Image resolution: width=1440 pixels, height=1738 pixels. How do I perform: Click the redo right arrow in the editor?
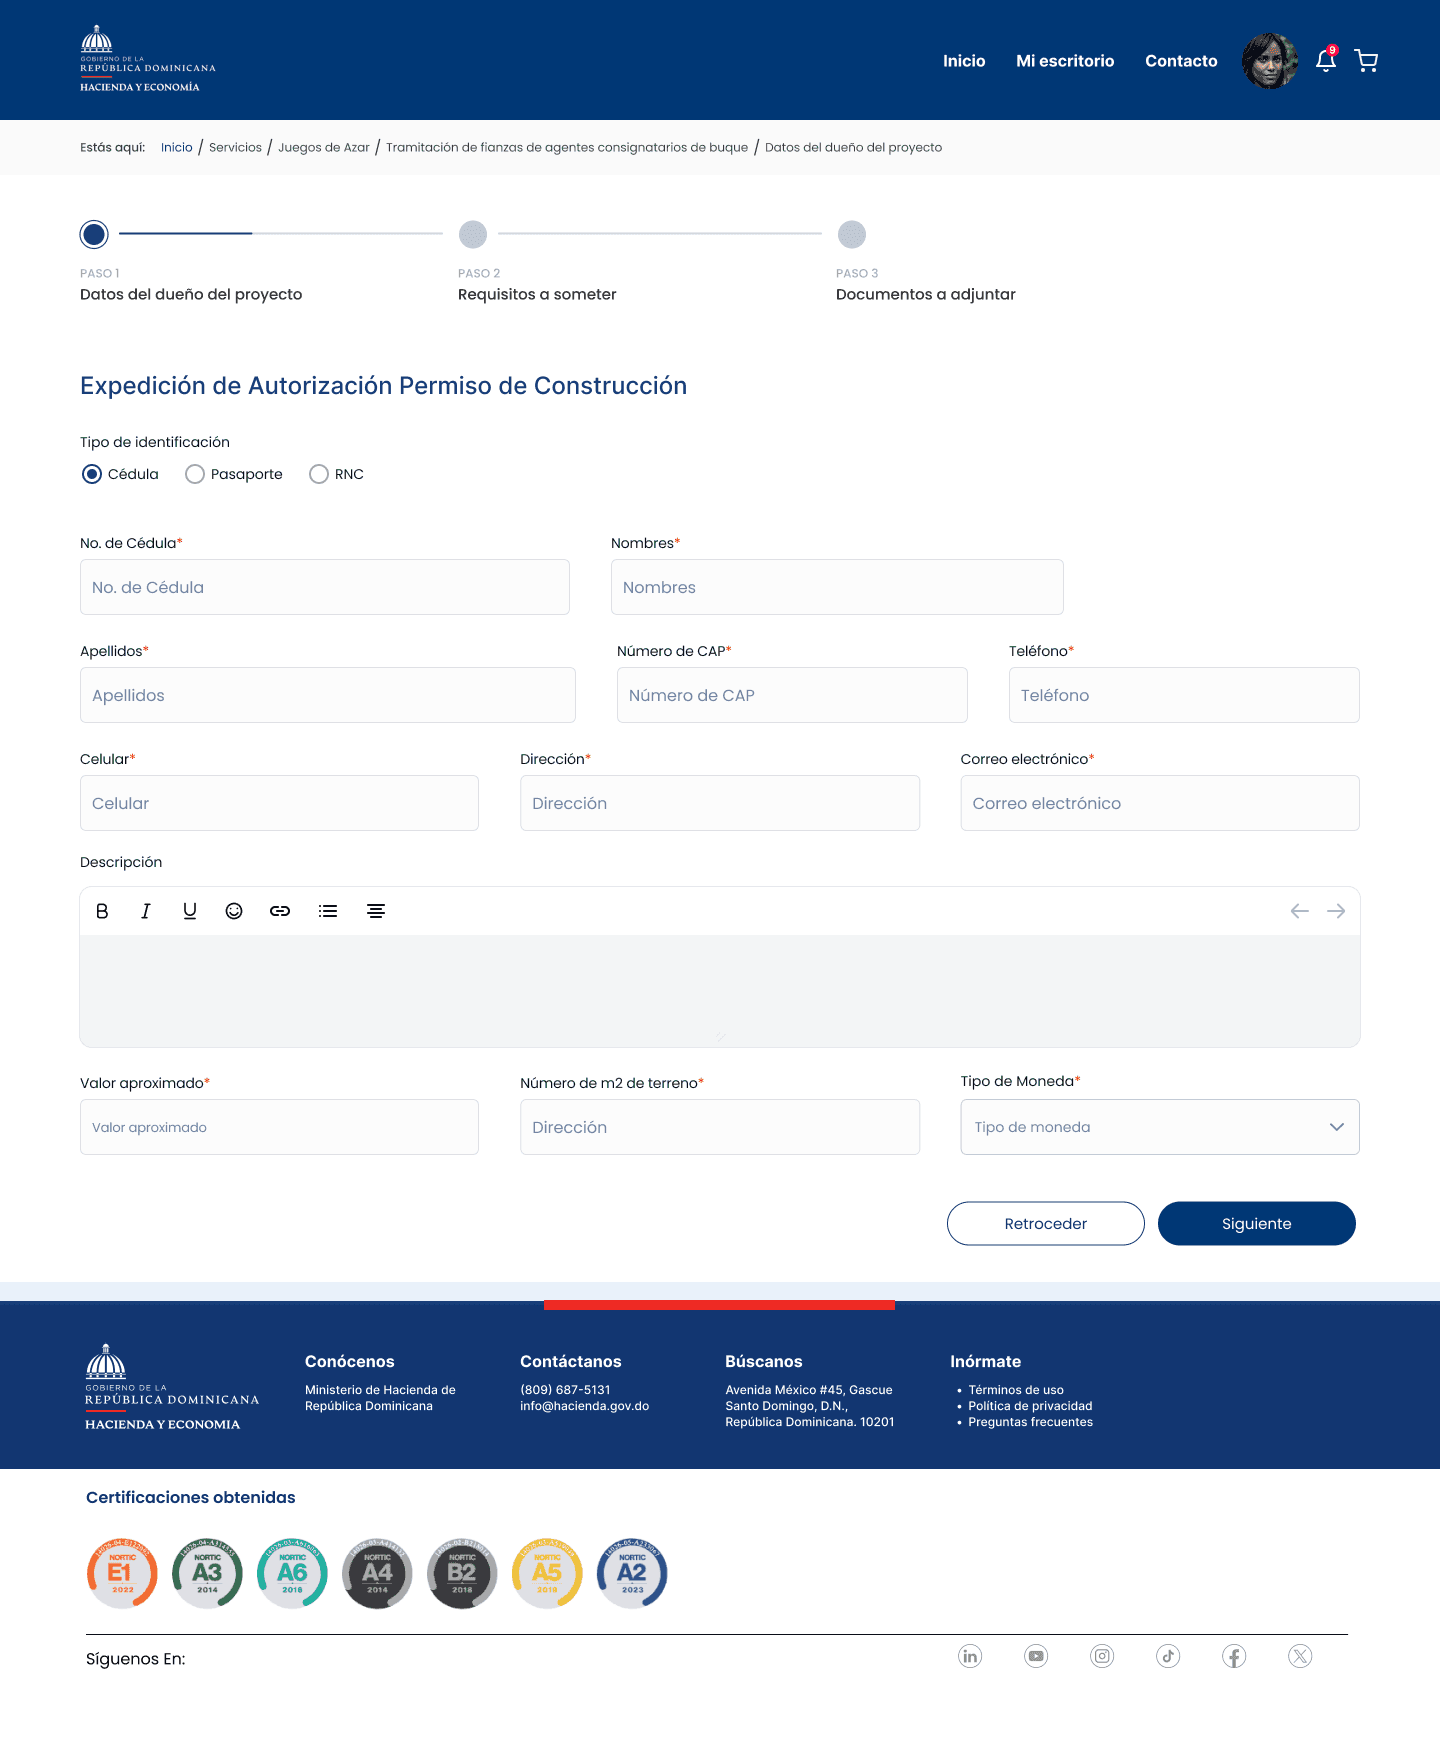point(1336,911)
